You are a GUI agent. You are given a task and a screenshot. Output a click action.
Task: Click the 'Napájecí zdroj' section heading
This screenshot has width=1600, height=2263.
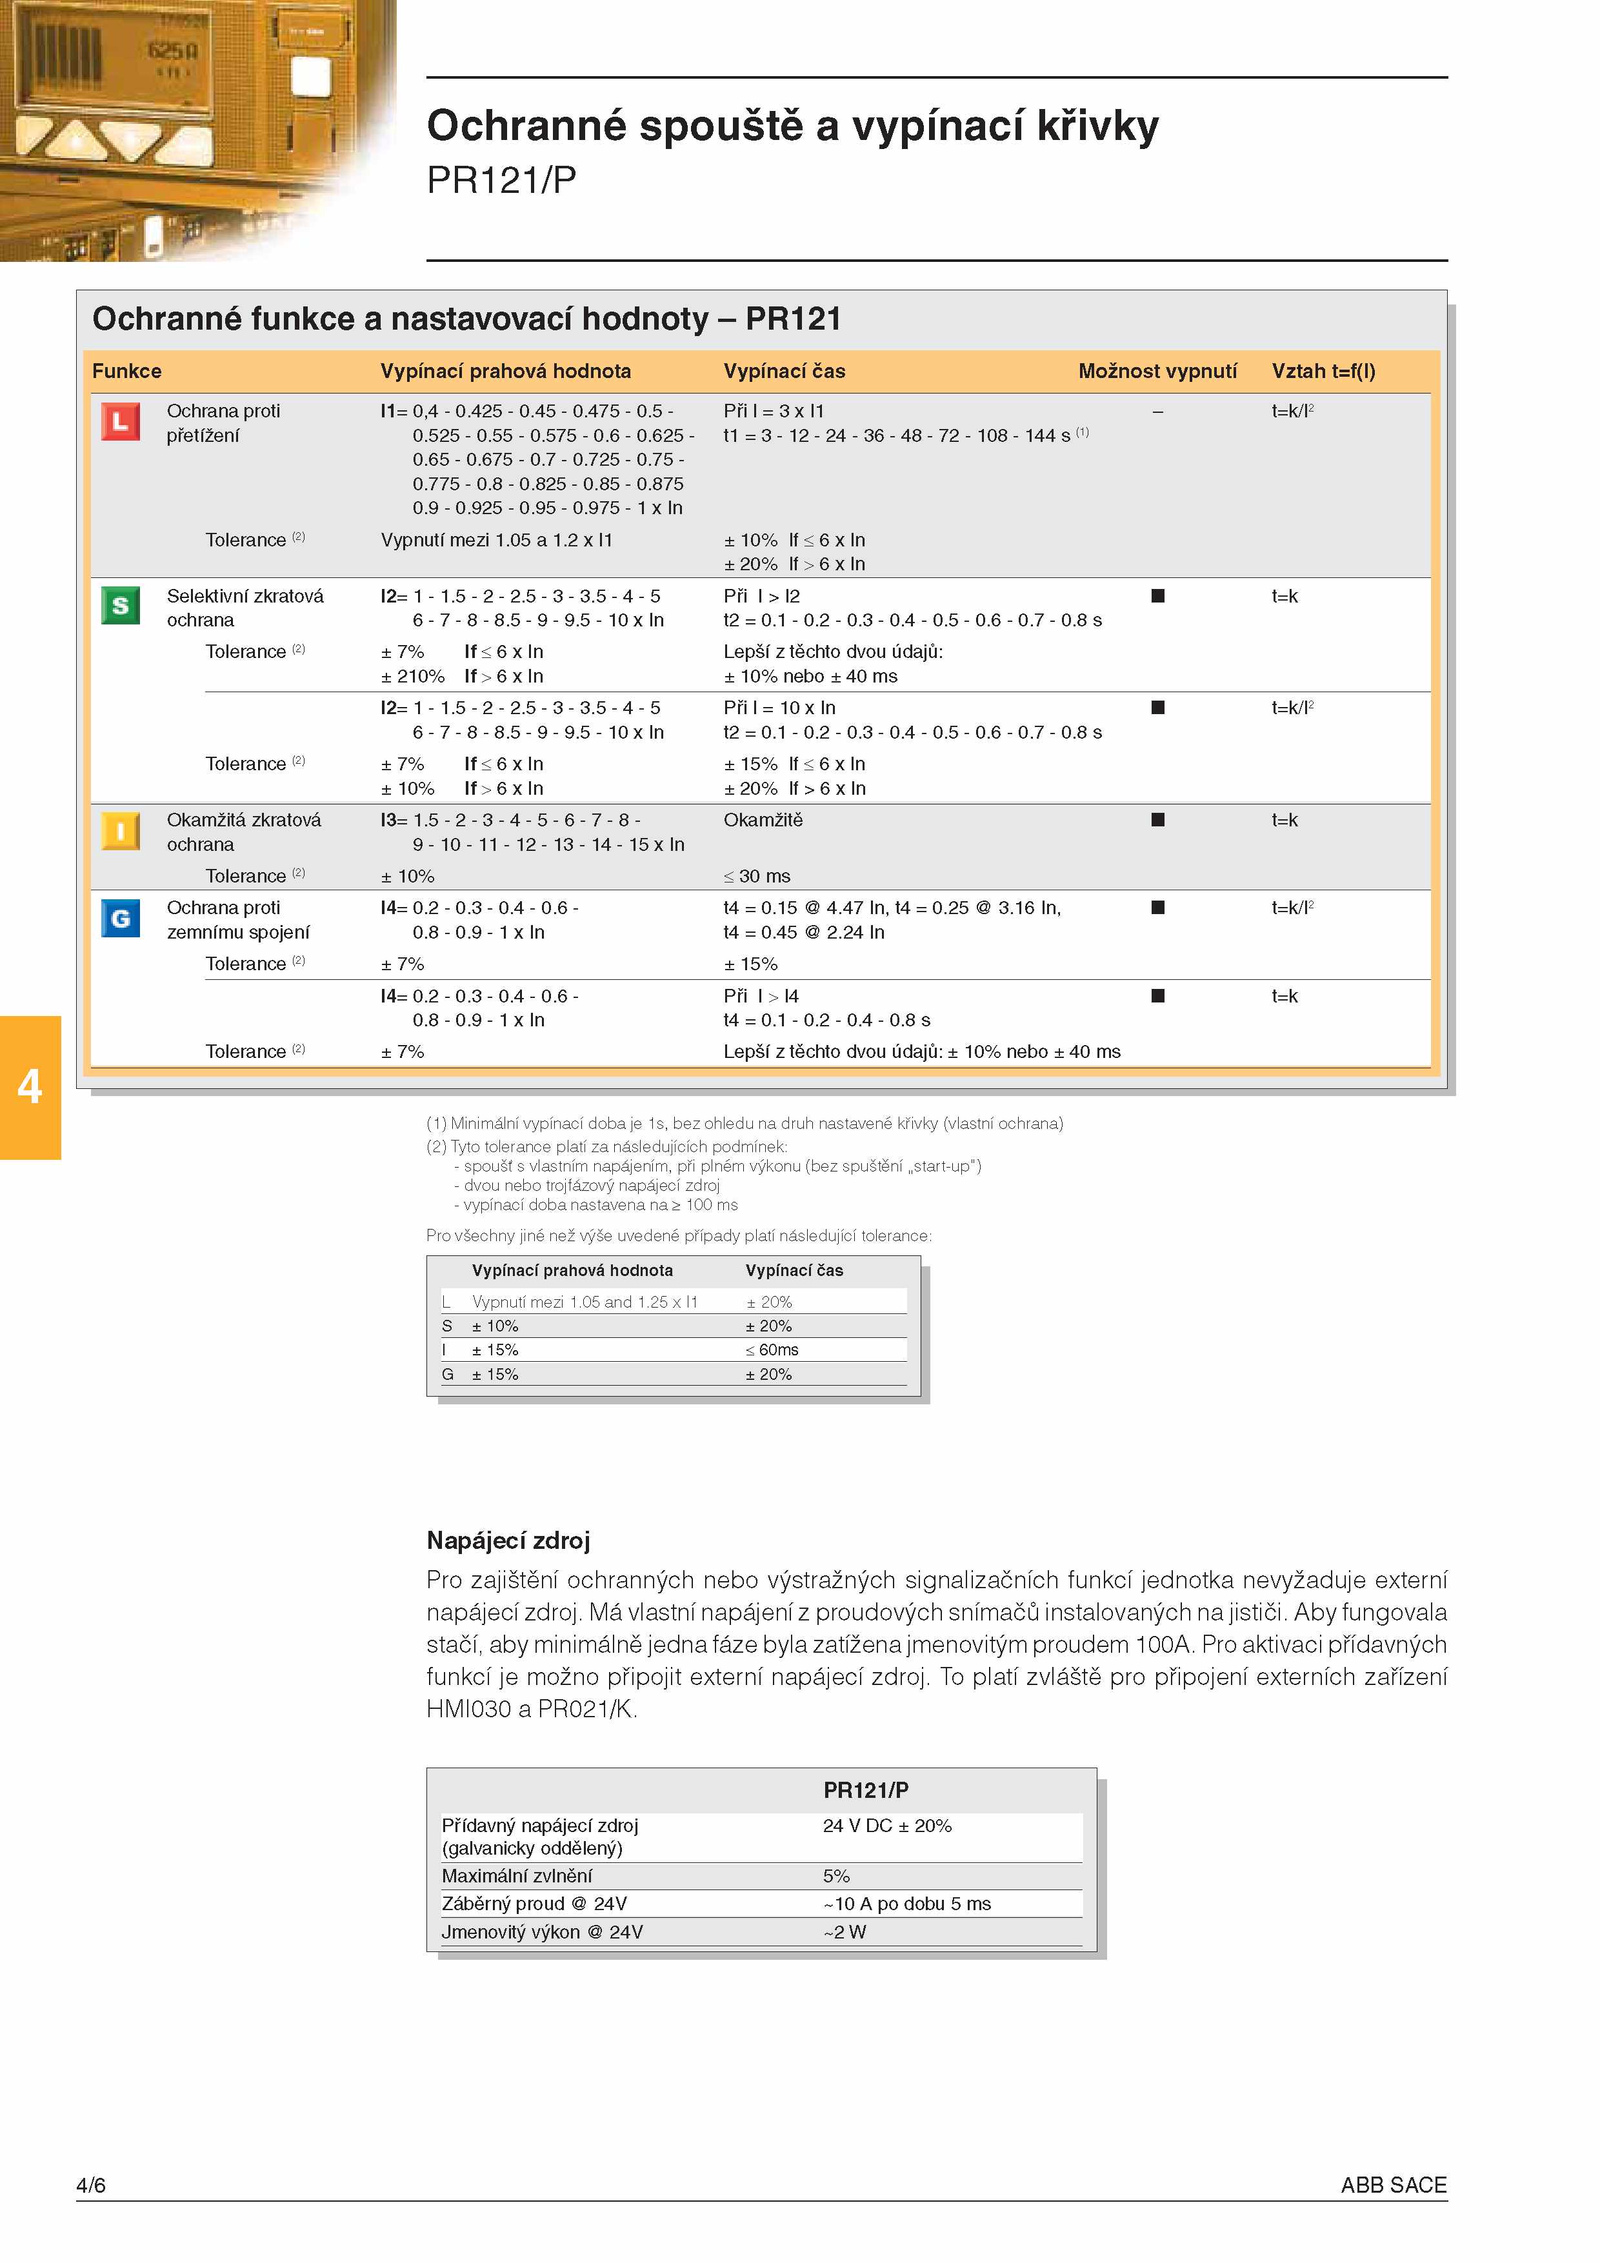pos(509,1540)
